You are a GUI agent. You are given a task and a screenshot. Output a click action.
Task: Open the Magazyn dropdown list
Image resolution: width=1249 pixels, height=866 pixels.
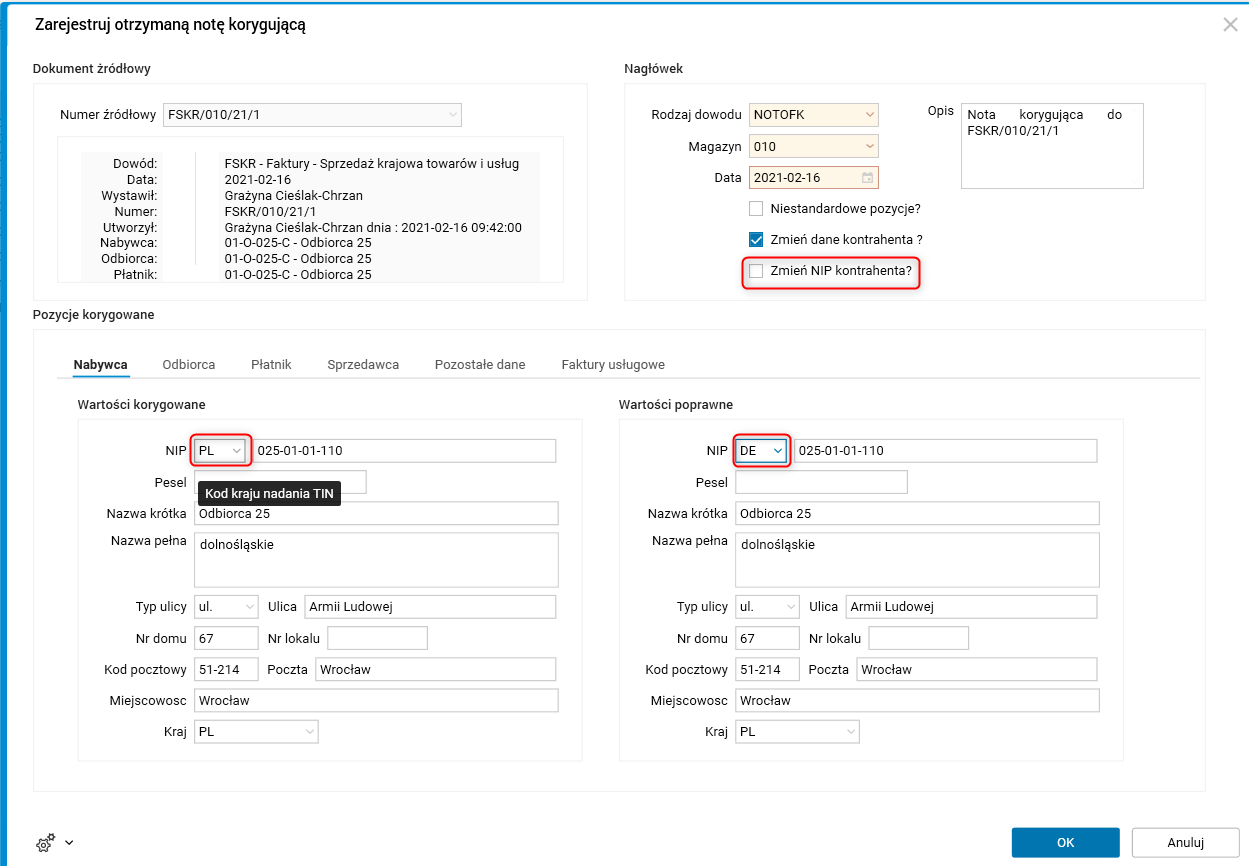(869, 146)
